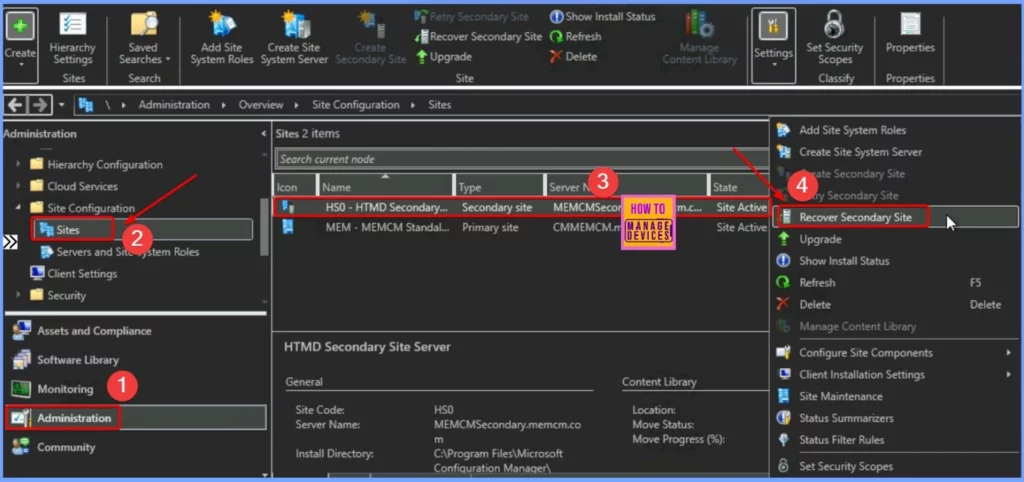Expand the Hierarchy Configuration folder

tap(18, 165)
